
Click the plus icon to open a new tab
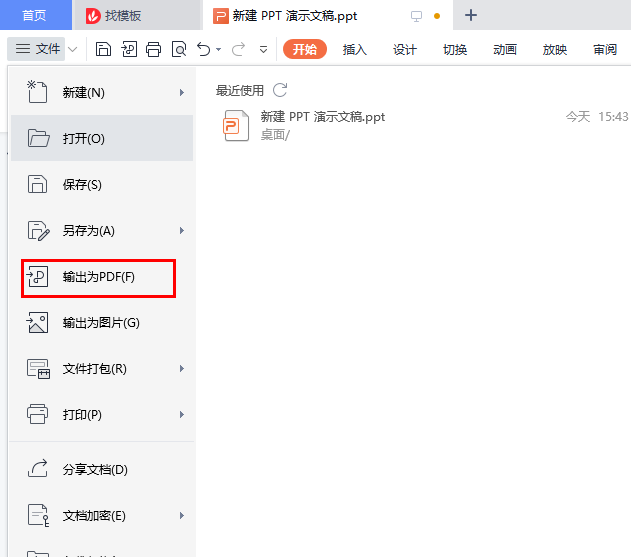click(471, 15)
